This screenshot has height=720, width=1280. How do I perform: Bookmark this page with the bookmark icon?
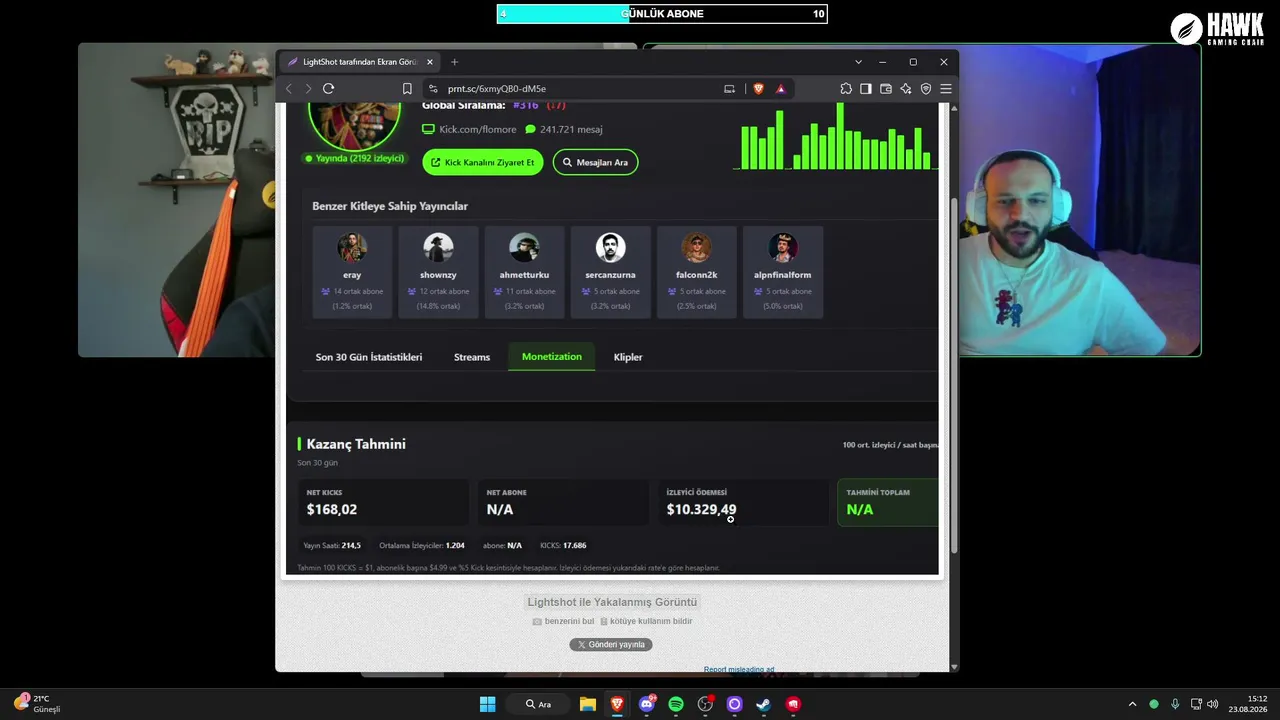(407, 89)
